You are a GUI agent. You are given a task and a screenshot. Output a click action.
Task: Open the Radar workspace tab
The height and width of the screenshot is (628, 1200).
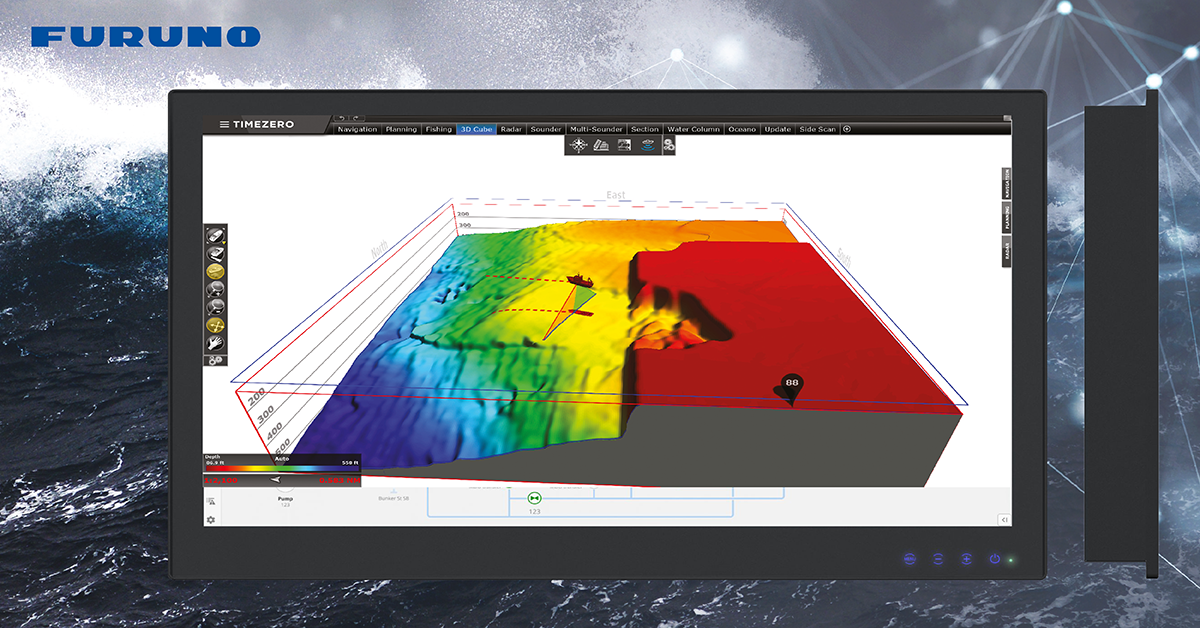point(511,129)
